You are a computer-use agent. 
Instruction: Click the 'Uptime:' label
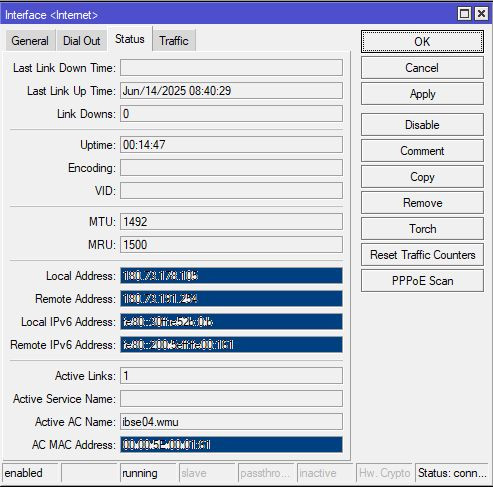click(98, 145)
